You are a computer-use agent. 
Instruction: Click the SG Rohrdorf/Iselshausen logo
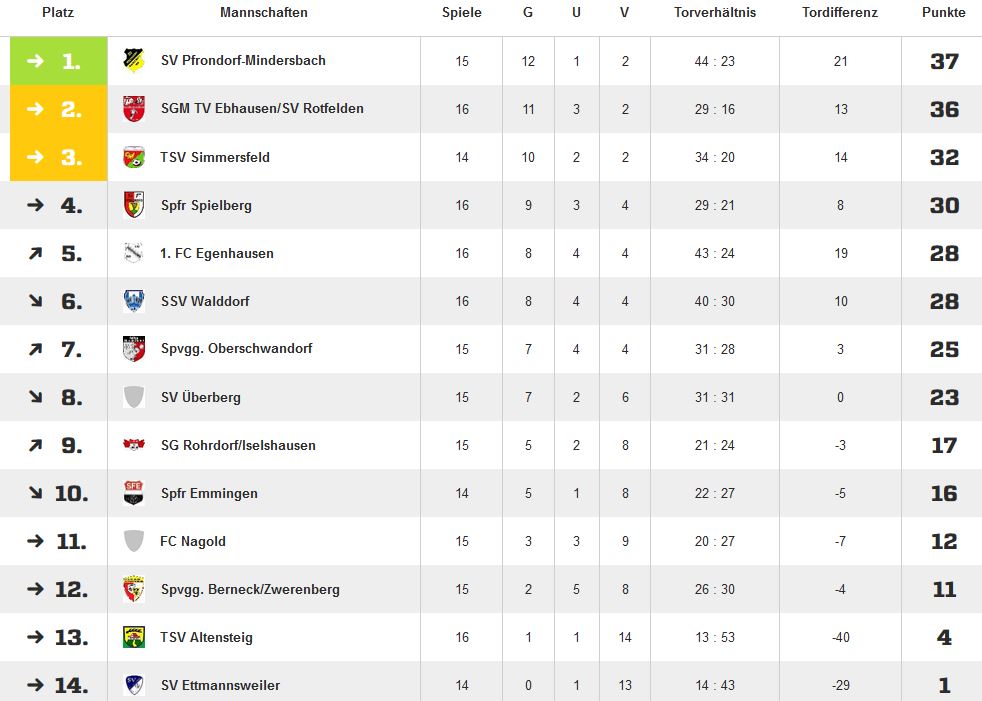pyautogui.click(x=133, y=445)
